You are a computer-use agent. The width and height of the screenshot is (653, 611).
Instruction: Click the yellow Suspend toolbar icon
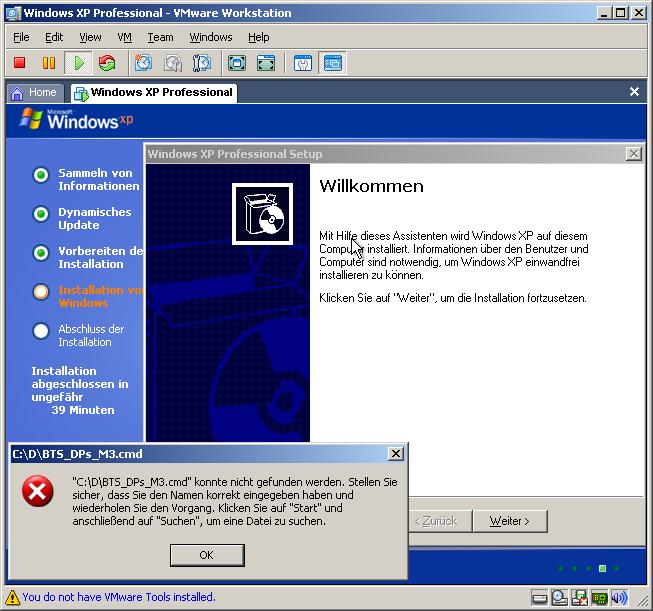coord(49,63)
